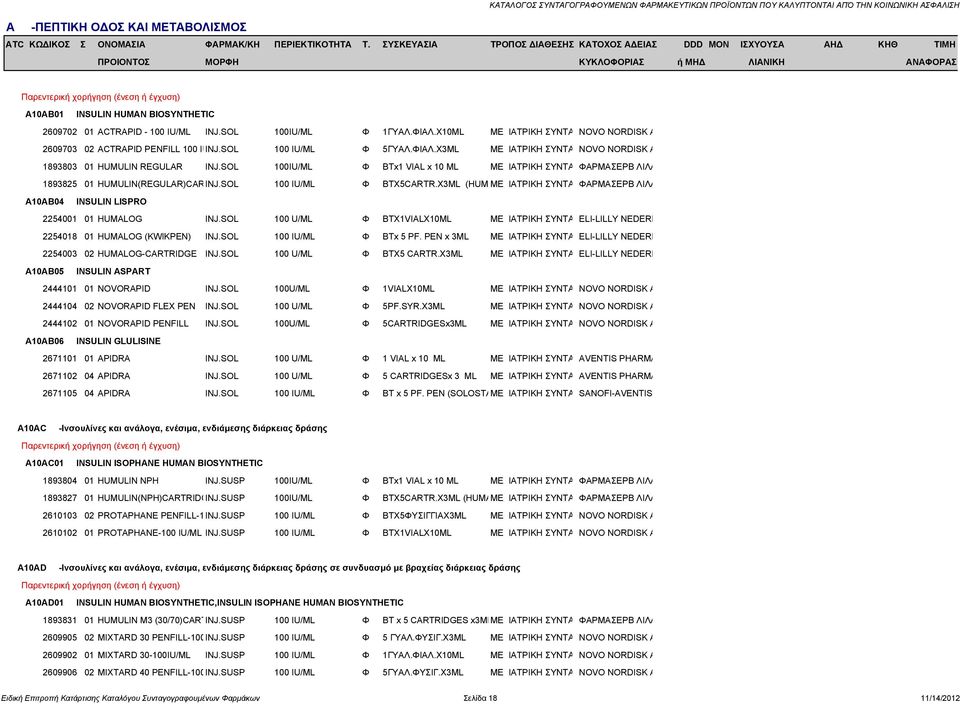
Task: Select product code 2609906
Action: coord(60,672)
